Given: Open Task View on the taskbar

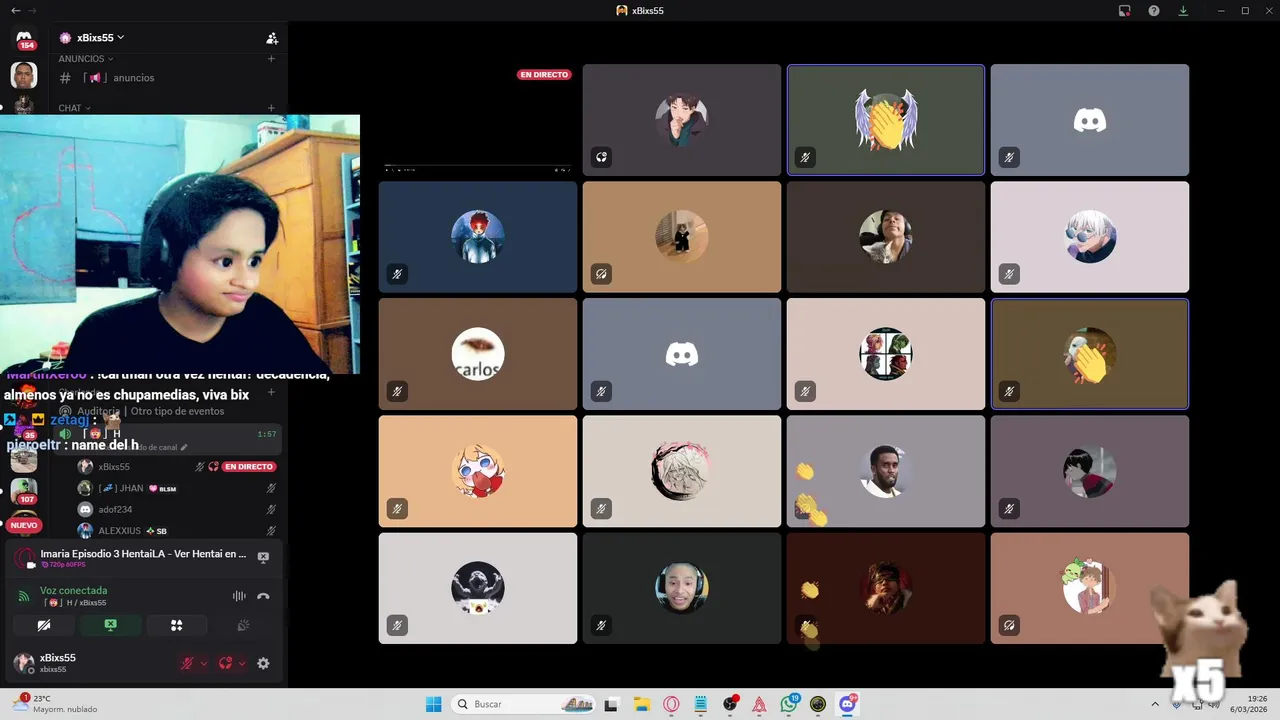Looking at the screenshot, I should [x=612, y=704].
